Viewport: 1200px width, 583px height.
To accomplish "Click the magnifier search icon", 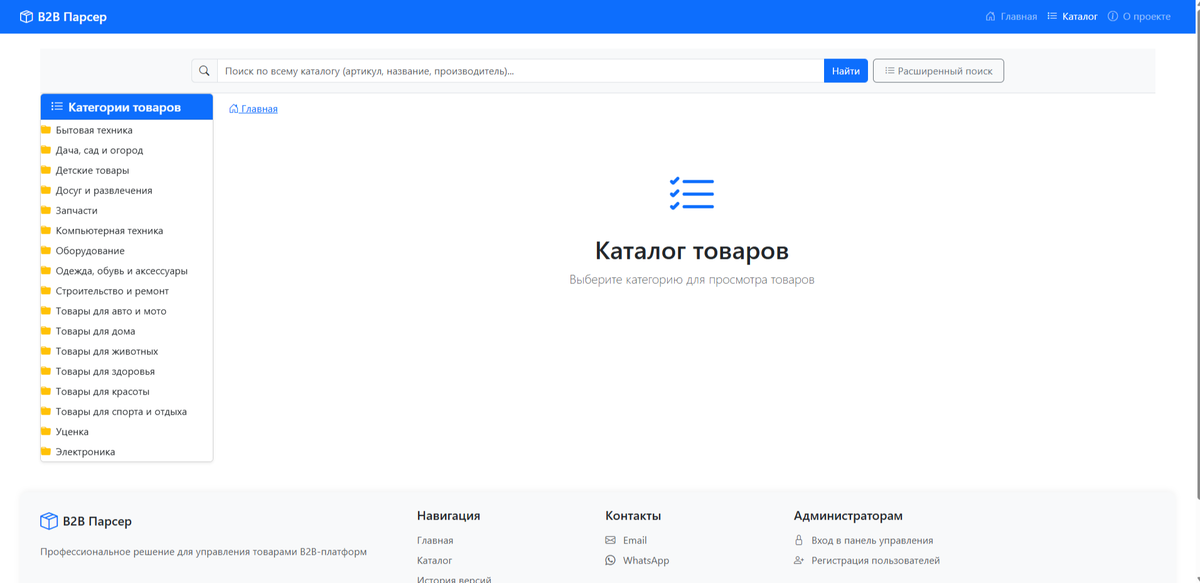I will click(205, 70).
